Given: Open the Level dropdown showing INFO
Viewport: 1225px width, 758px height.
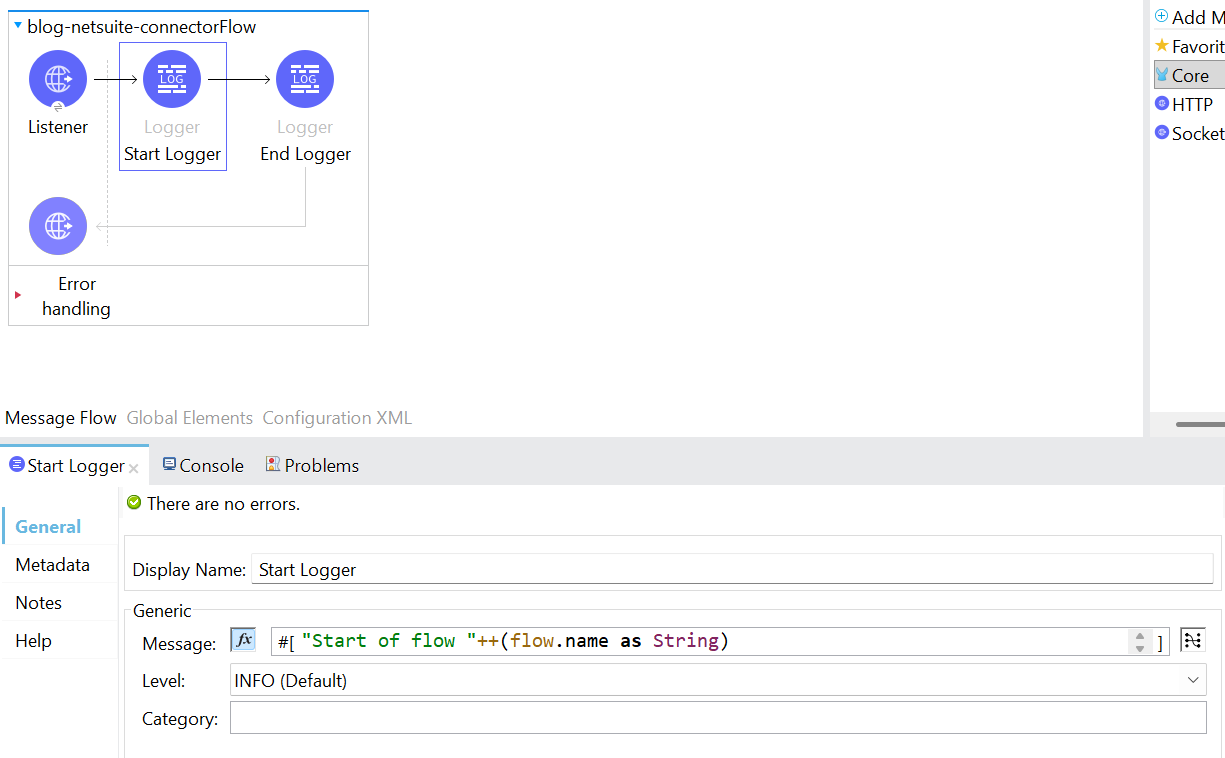Looking at the screenshot, I should (x=717, y=680).
